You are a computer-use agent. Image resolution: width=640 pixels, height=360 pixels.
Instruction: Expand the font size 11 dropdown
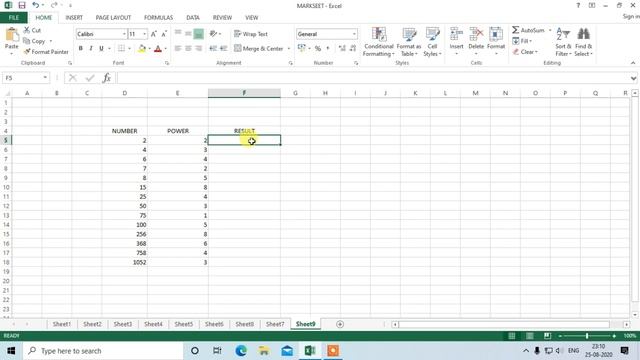[144, 34]
